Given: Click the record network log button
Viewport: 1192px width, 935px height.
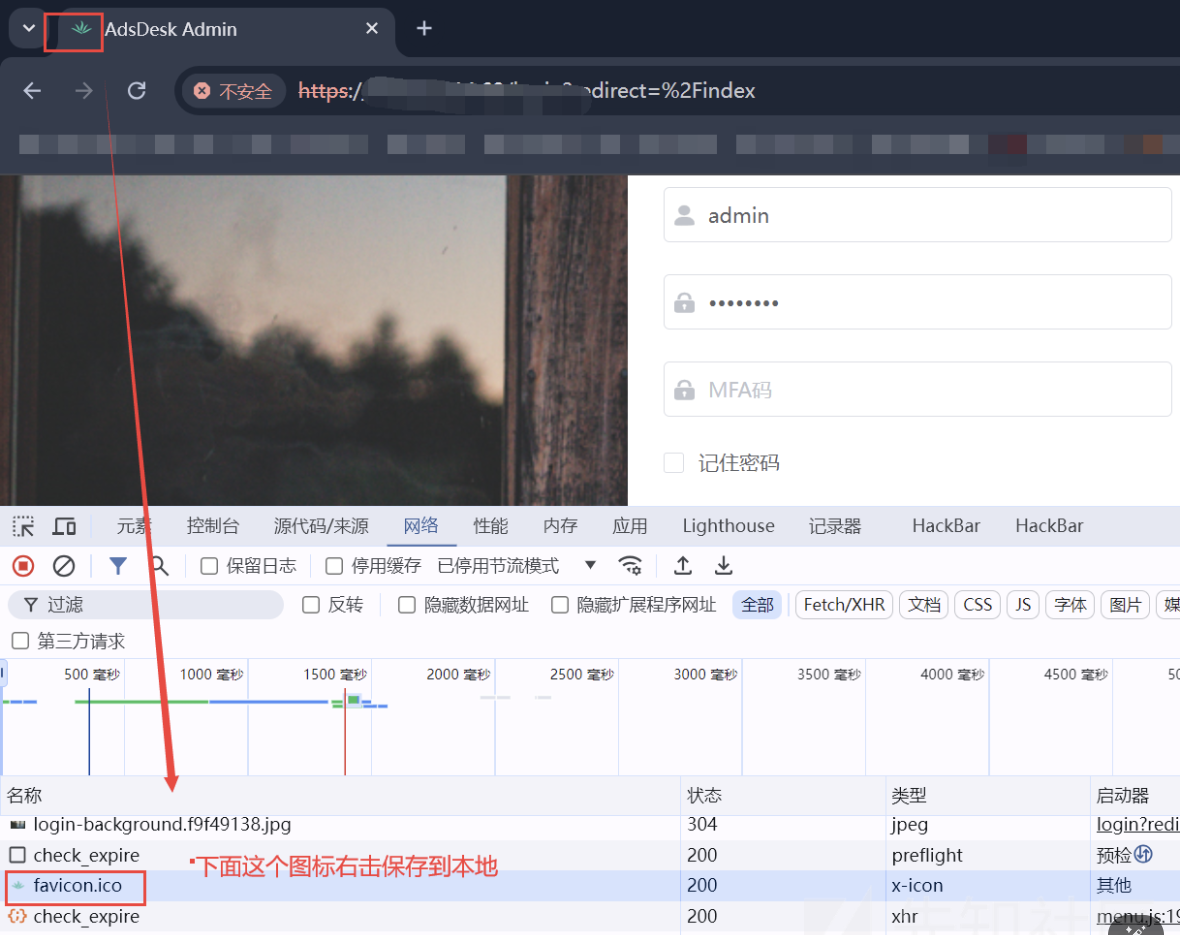Looking at the screenshot, I should (x=23, y=566).
